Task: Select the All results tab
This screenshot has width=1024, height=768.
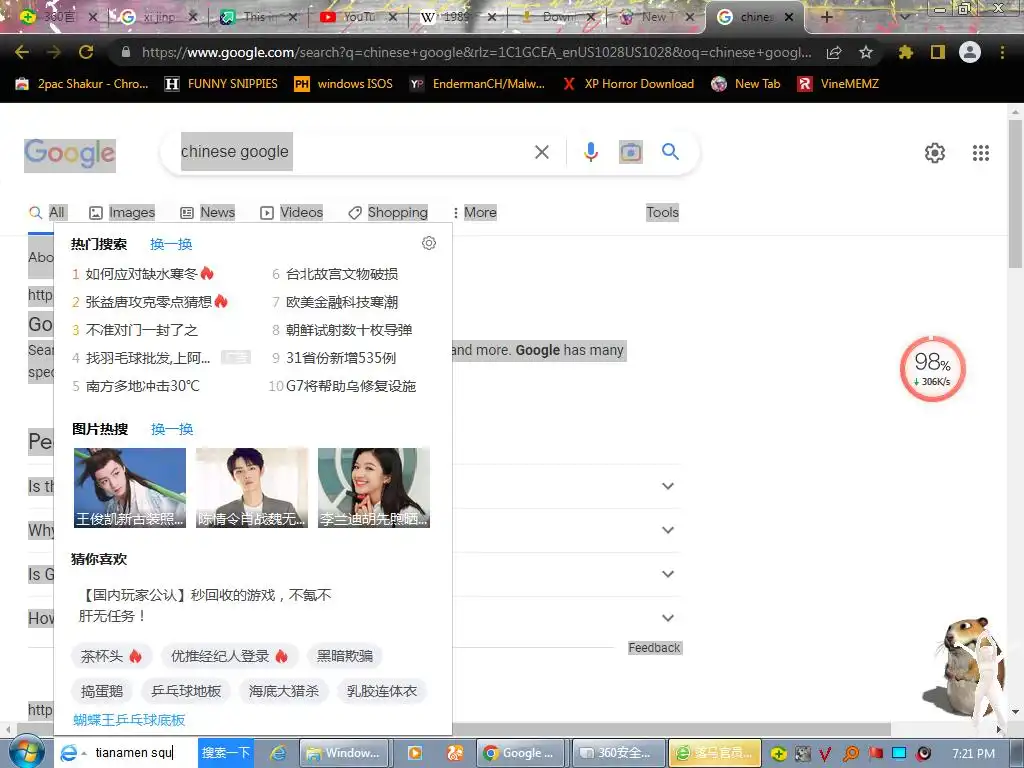Action: (x=47, y=212)
